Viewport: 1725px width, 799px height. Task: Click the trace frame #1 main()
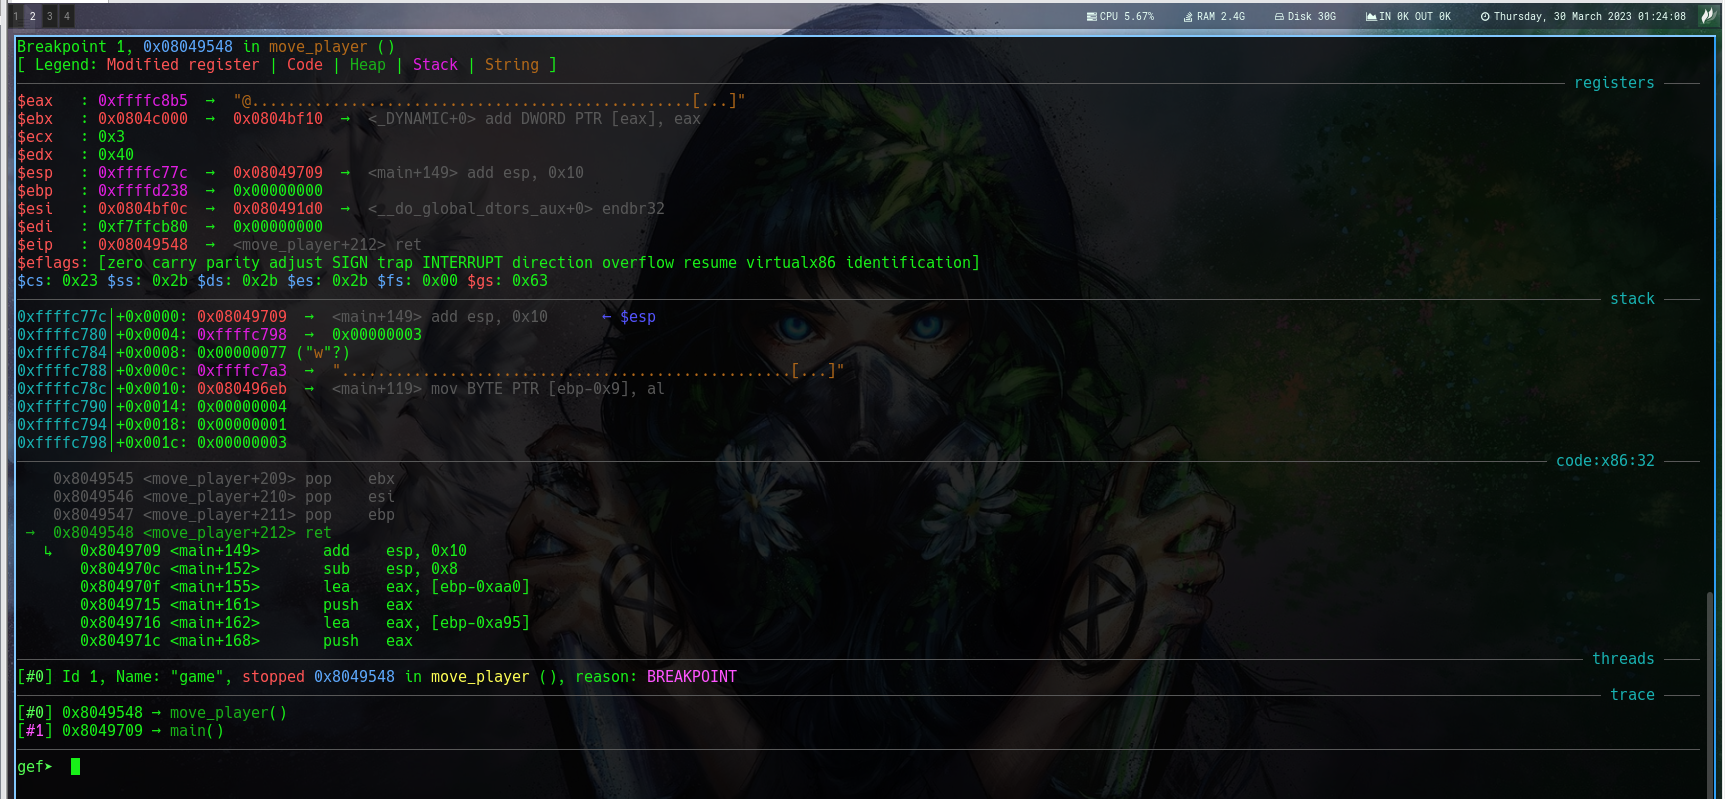coord(121,730)
